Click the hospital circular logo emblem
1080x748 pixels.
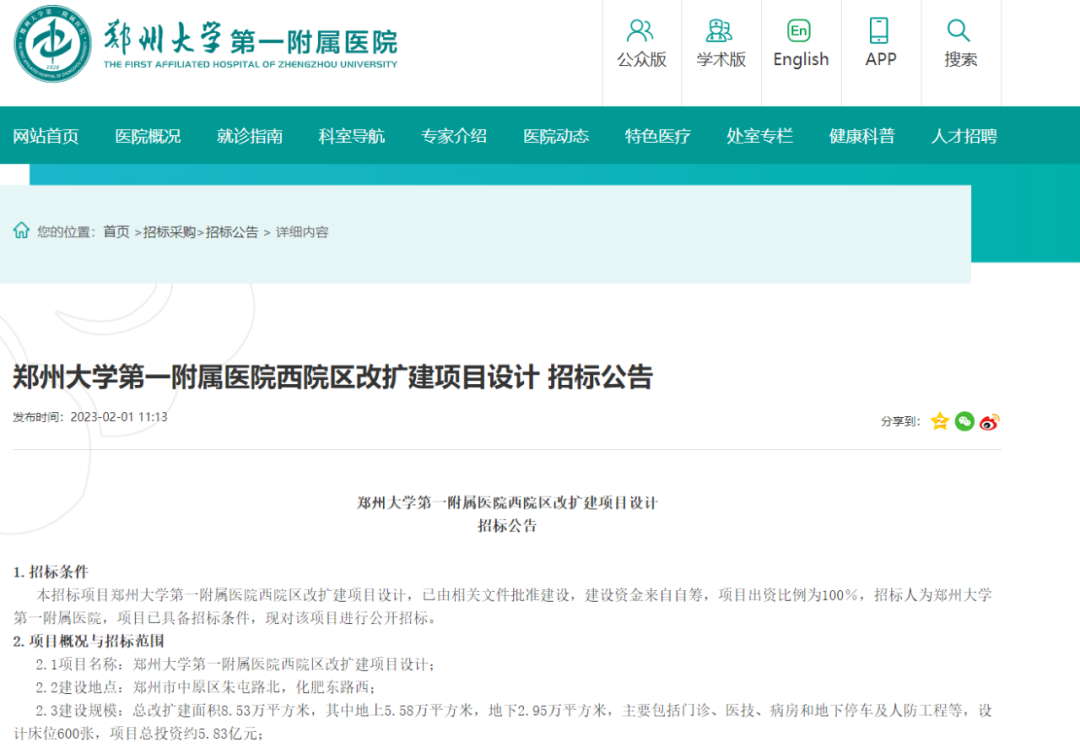[x=52, y=44]
